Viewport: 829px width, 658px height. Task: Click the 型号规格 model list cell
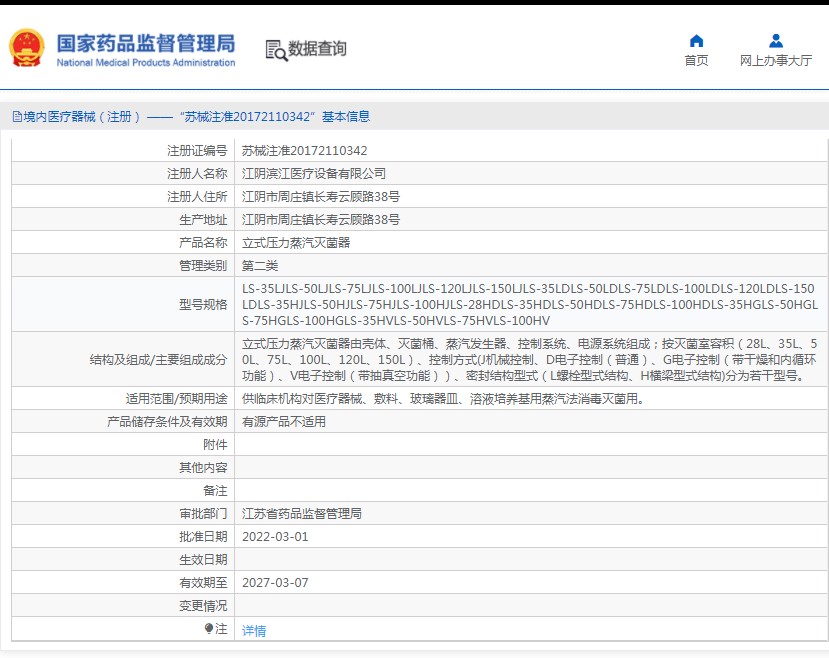tap(531, 304)
